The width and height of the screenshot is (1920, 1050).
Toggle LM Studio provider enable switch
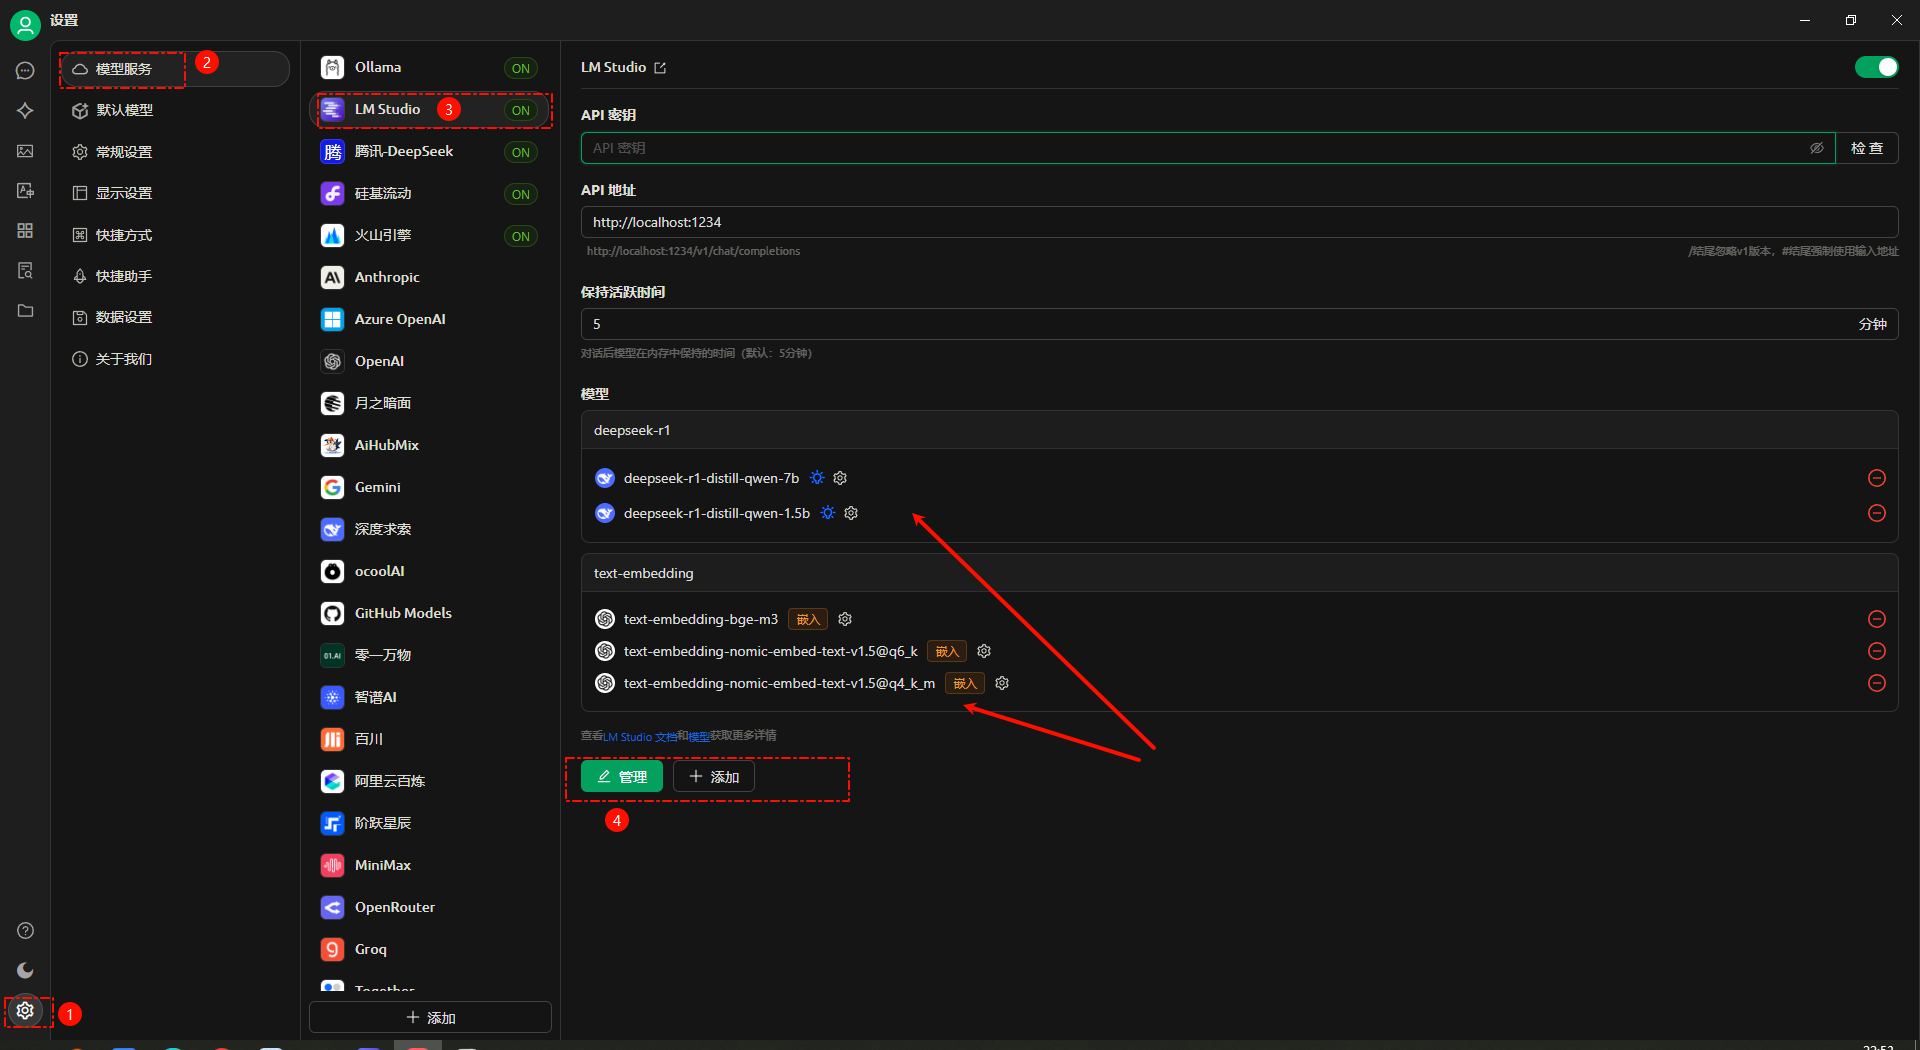(1876, 67)
